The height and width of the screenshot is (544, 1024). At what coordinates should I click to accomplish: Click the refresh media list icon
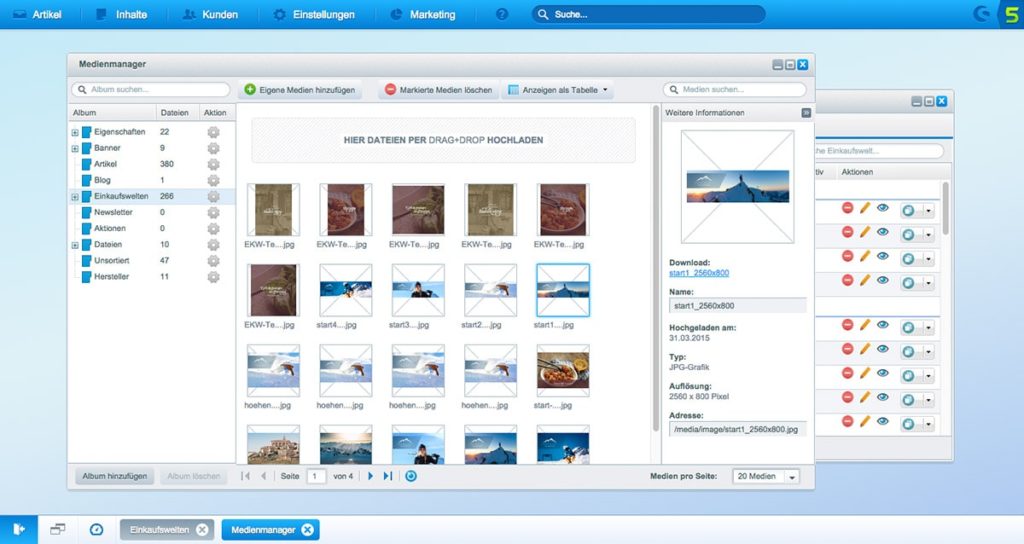point(411,476)
